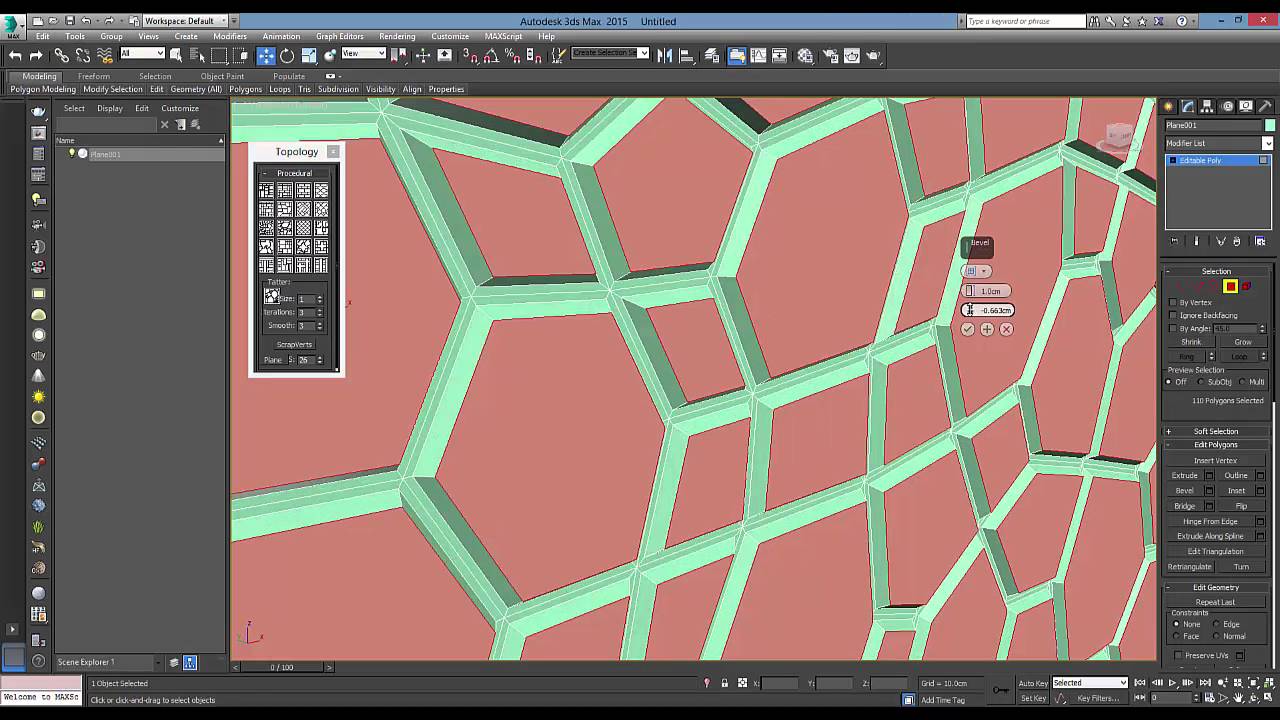Select the Select and Move tool
1280x720 pixels.
point(266,56)
